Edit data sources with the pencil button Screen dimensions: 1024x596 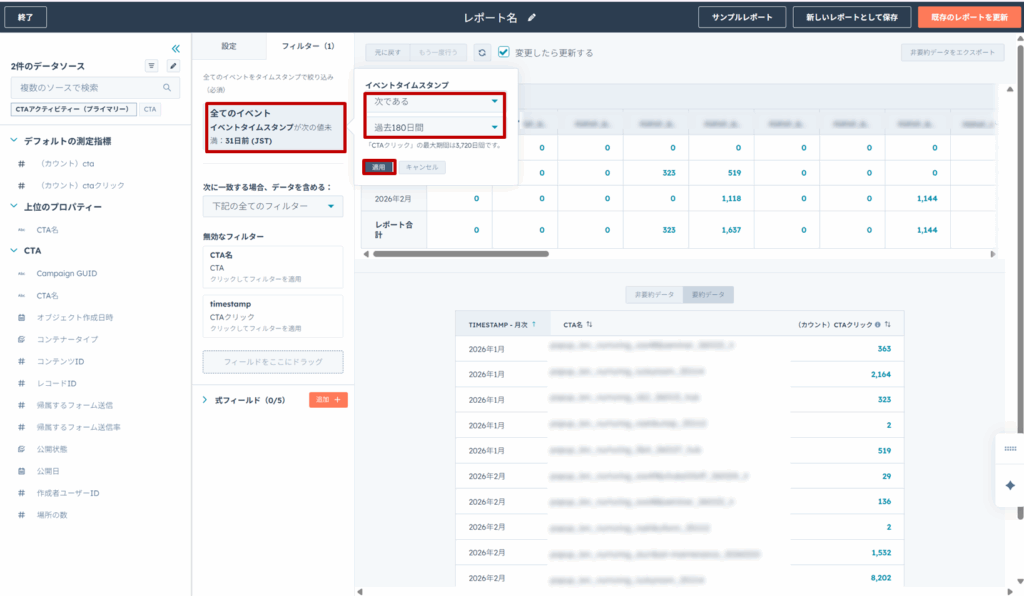click(172, 66)
